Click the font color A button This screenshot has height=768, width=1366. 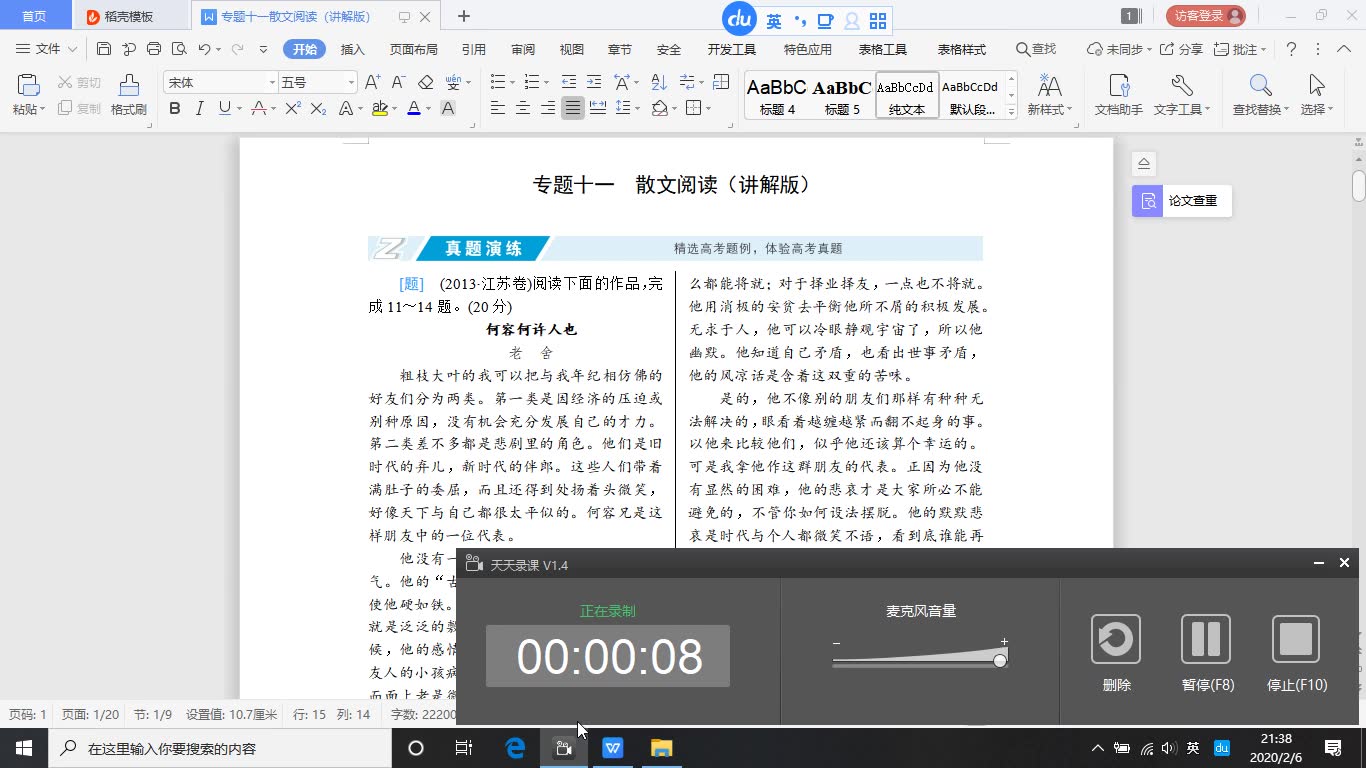pos(413,108)
